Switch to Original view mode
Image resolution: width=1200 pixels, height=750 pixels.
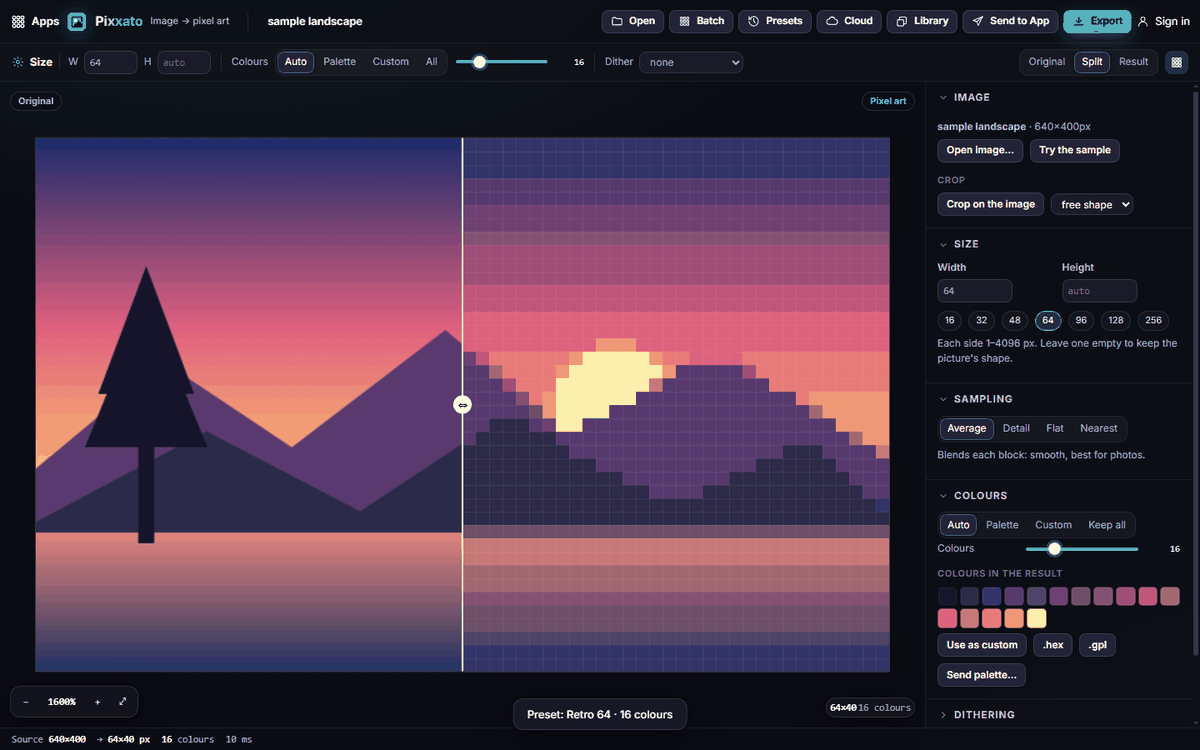point(1047,62)
